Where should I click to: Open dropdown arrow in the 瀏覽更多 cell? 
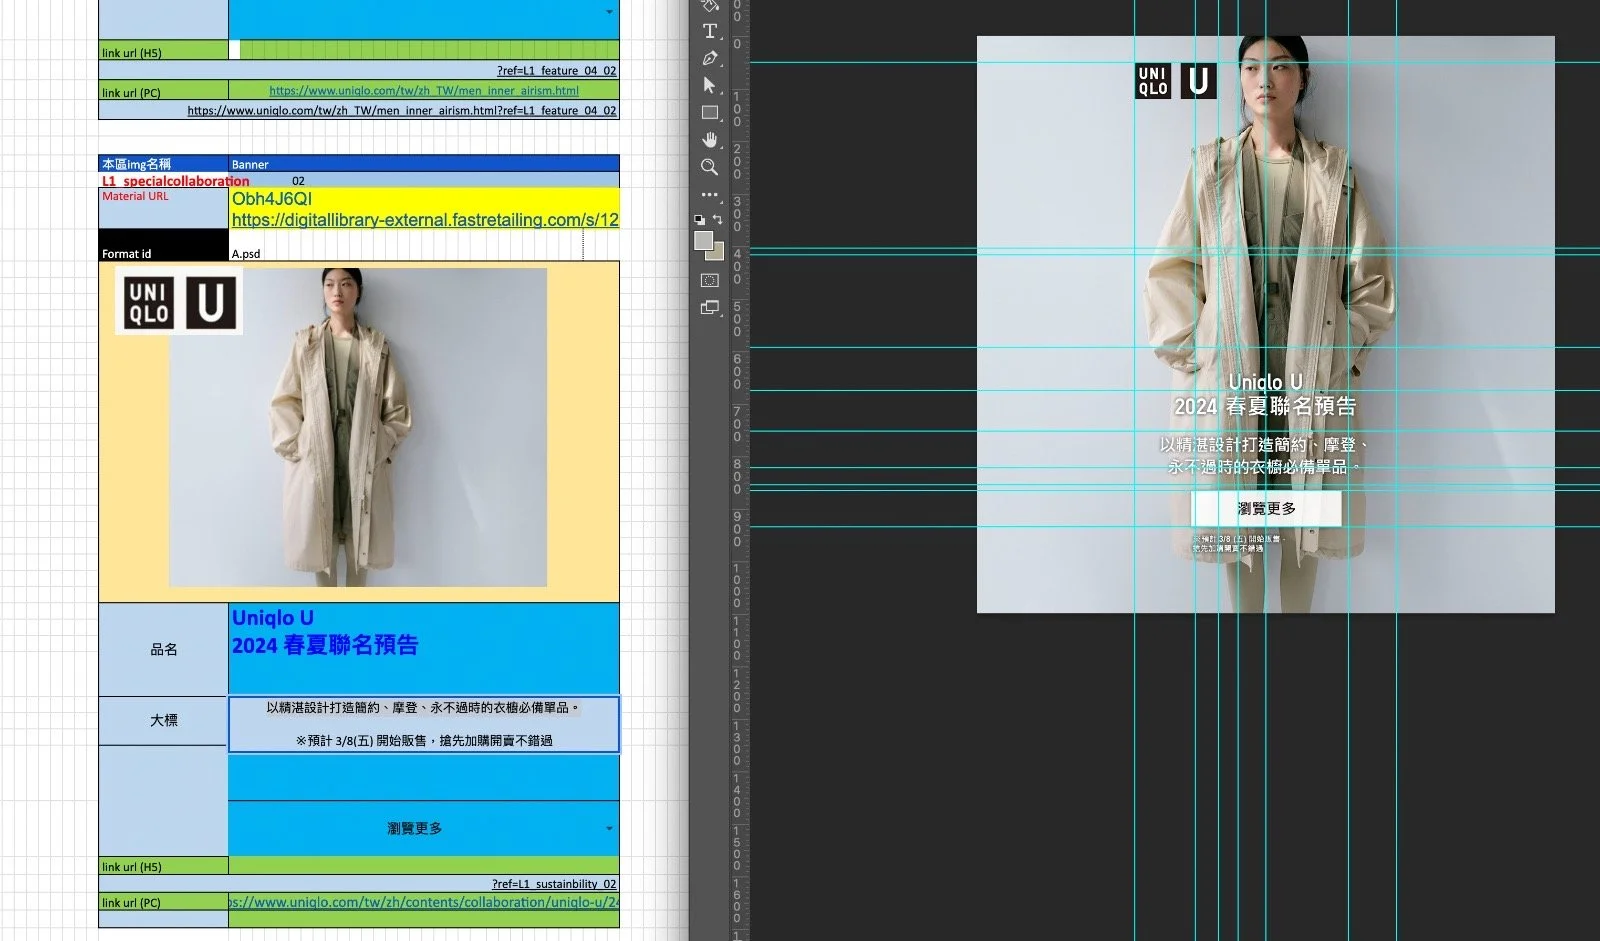click(609, 828)
